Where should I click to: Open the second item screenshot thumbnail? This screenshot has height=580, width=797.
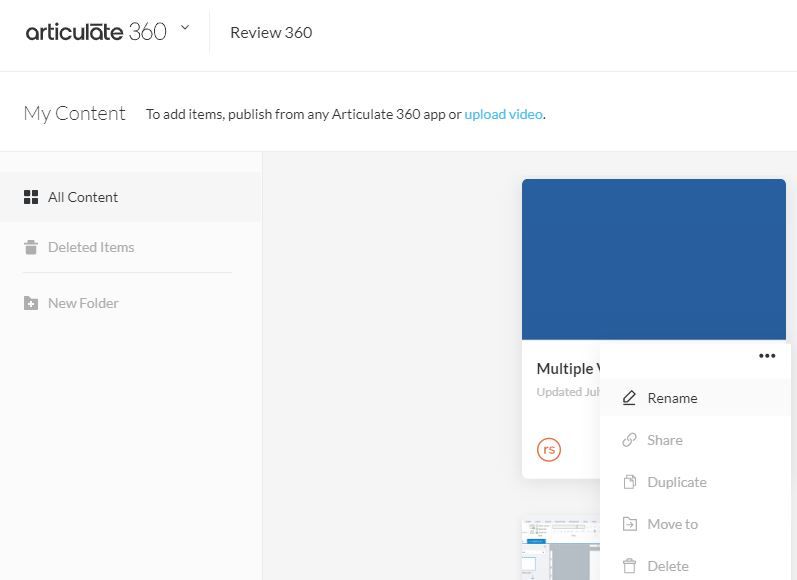[x=561, y=550]
